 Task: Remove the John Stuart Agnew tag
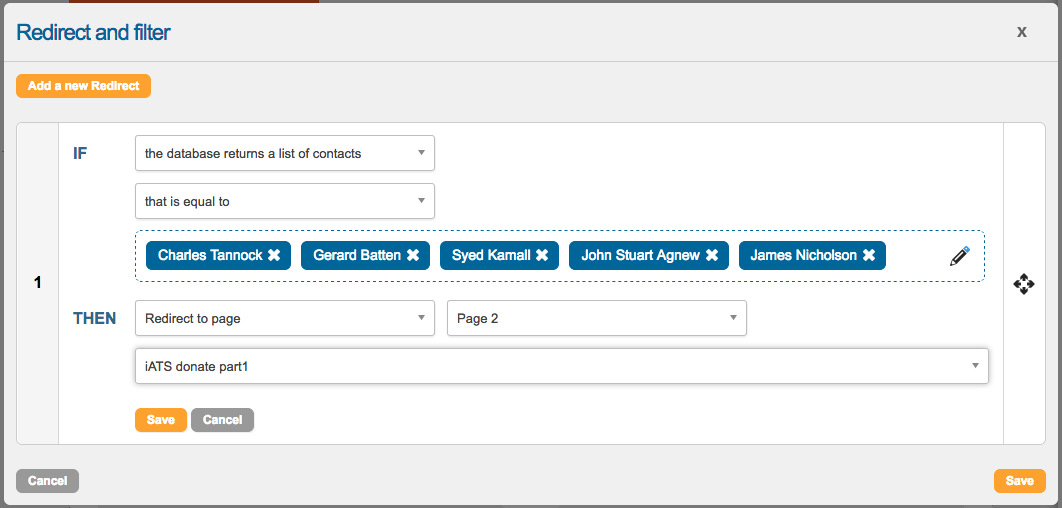point(712,255)
